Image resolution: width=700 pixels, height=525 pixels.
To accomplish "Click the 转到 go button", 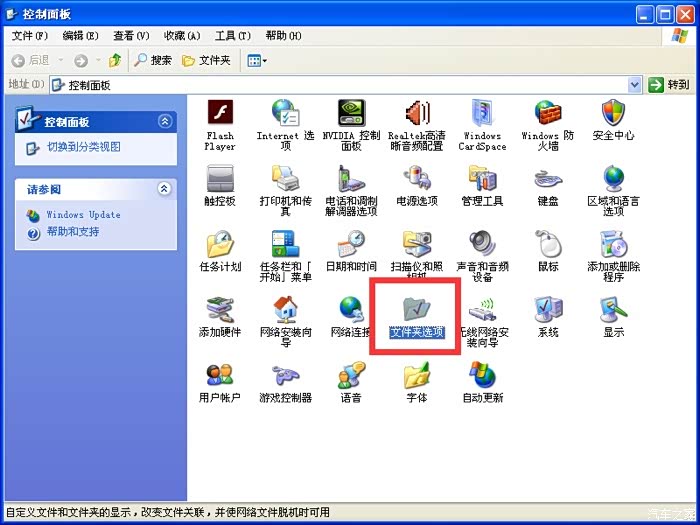I will [669, 84].
